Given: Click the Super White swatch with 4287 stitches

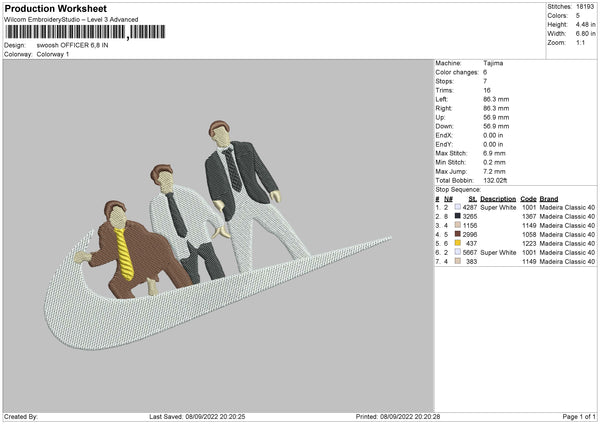Looking at the screenshot, I should tap(457, 207).
